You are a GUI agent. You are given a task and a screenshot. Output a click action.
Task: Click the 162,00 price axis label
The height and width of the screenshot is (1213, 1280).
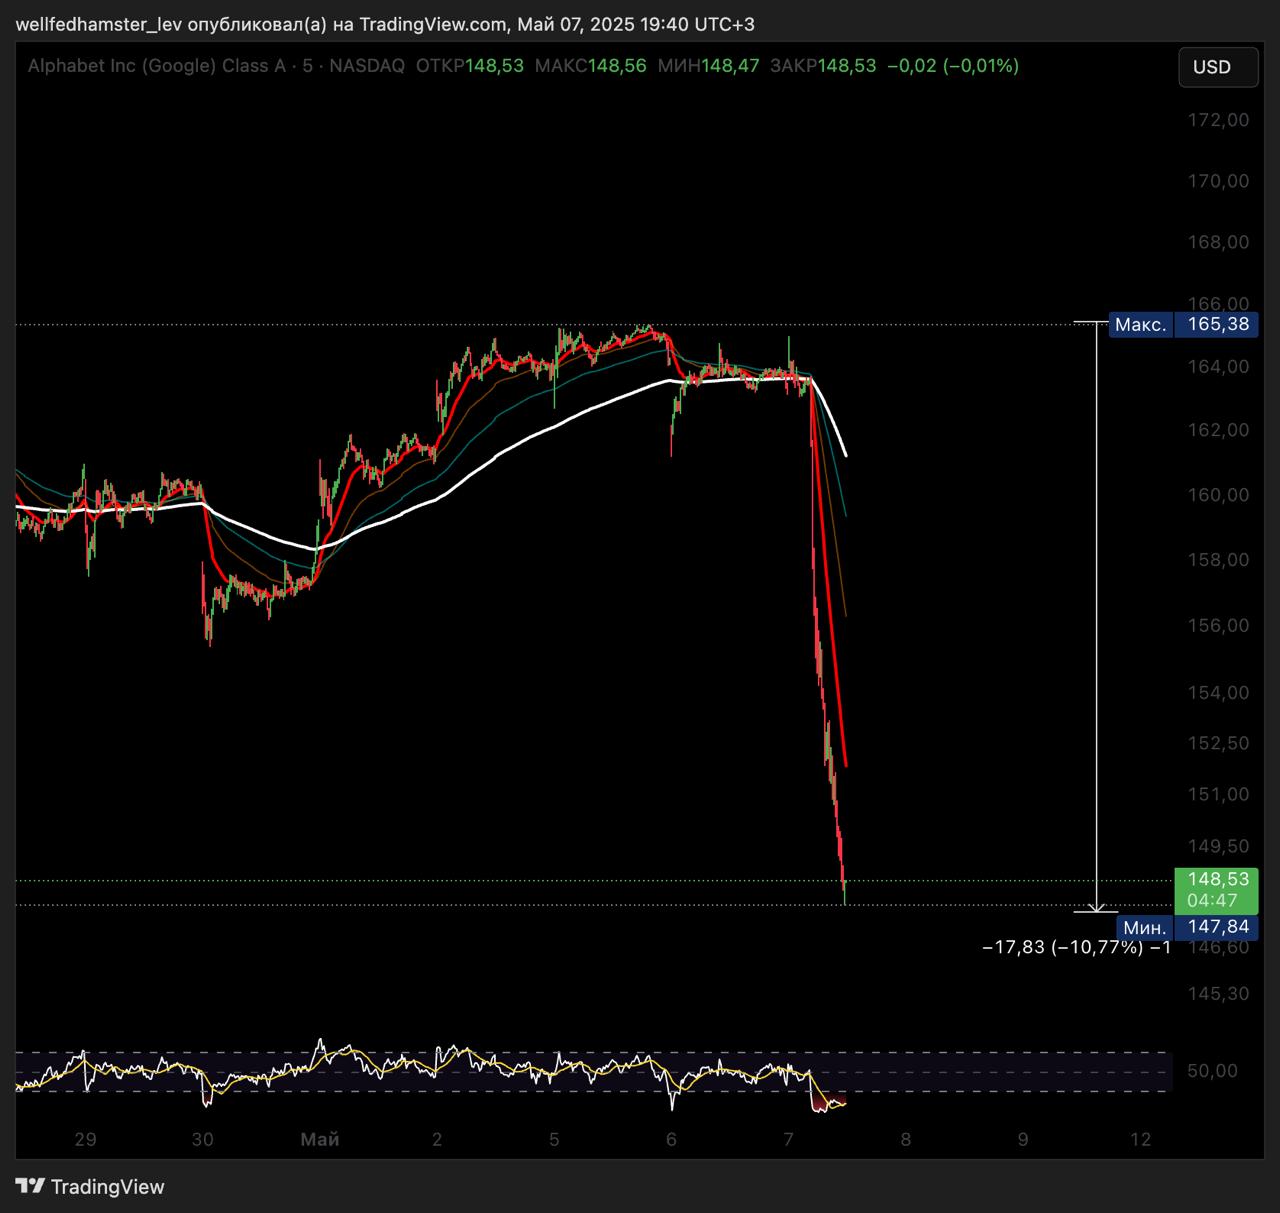(1218, 430)
